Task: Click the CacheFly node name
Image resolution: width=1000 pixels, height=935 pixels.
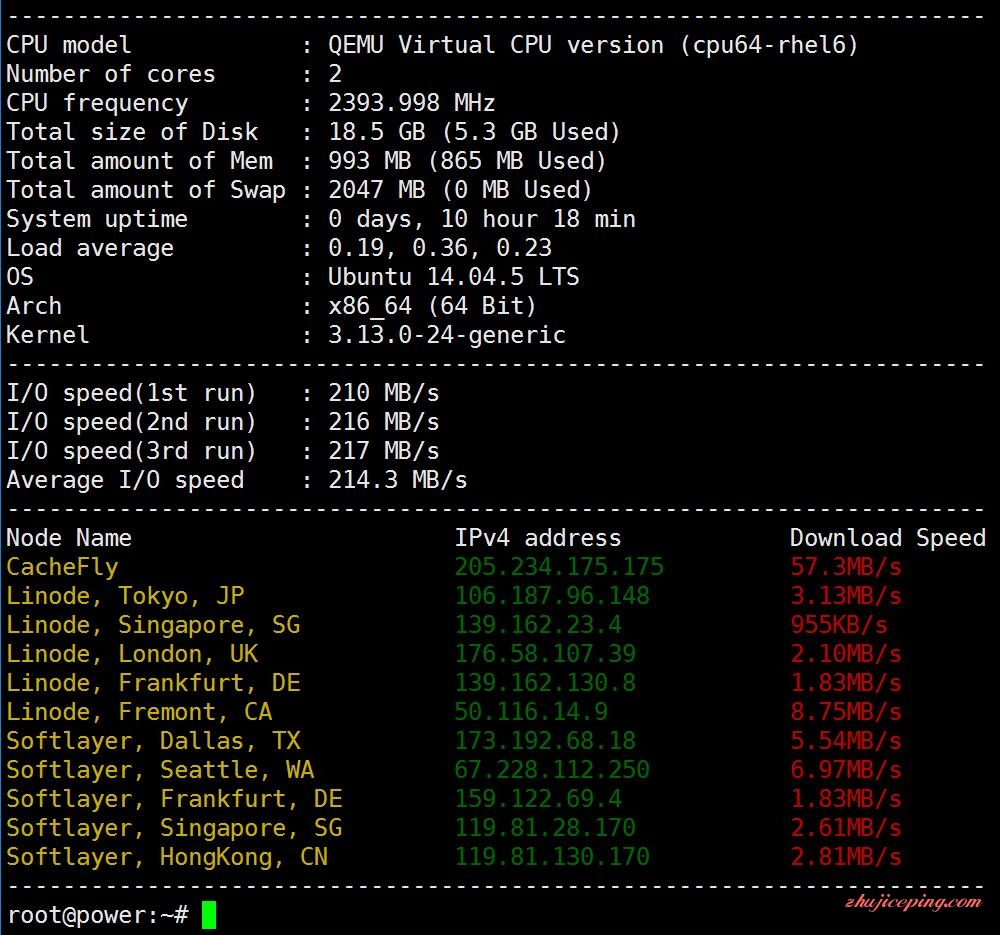Action: [62, 567]
